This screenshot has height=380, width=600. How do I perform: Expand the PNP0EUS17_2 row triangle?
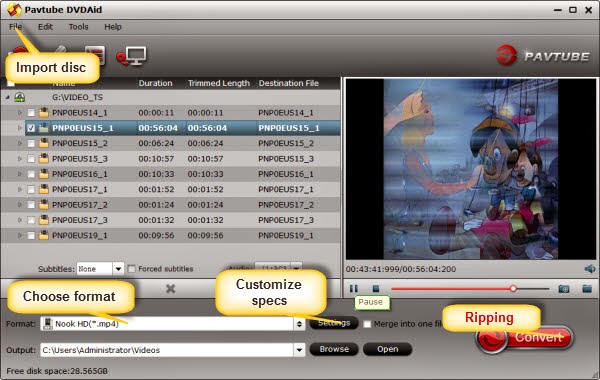(20, 205)
